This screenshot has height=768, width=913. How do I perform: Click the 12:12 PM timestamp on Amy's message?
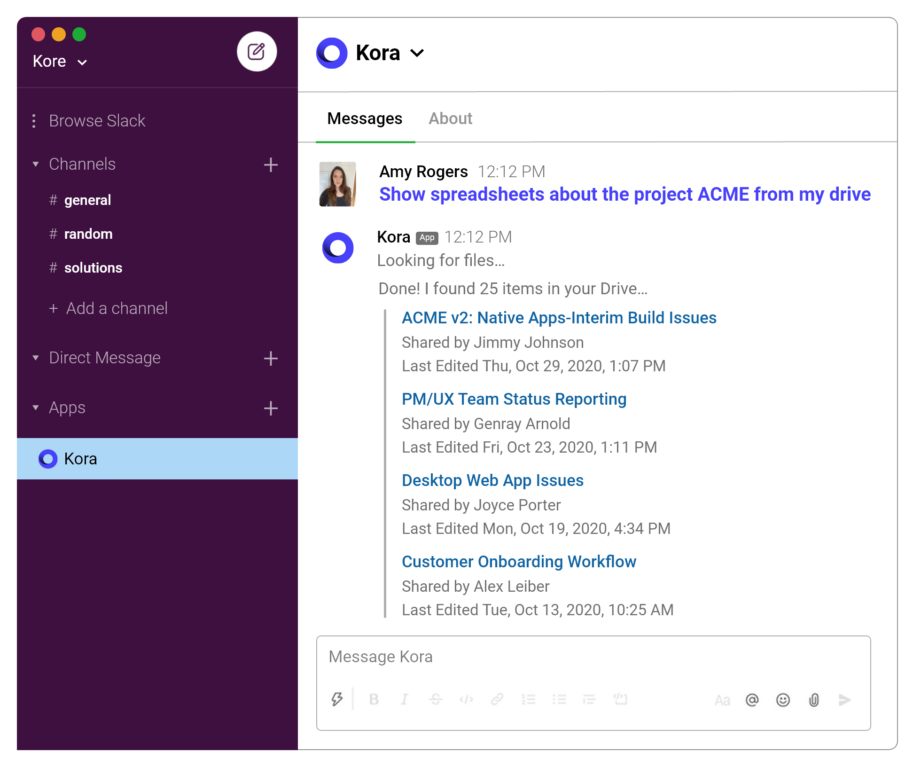tap(511, 172)
